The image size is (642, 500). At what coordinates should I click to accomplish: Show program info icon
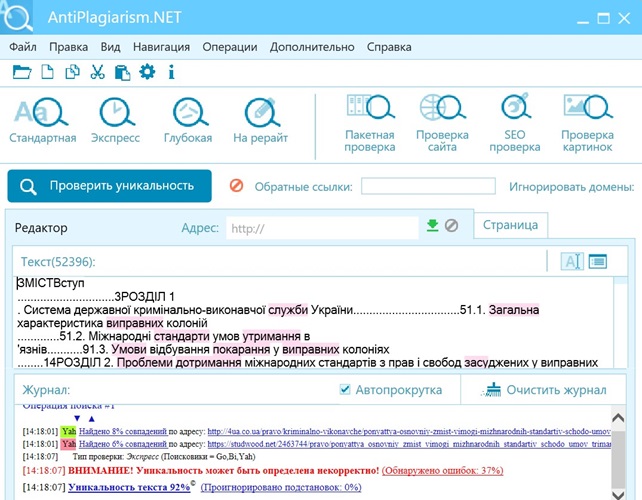pyautogui.click(x=172, y=72)
